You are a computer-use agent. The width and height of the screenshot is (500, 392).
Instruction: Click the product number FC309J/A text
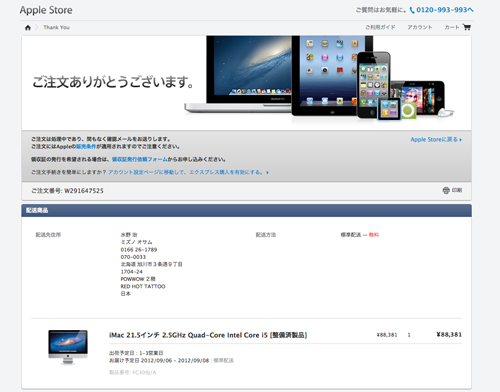(x=132, y=372)
